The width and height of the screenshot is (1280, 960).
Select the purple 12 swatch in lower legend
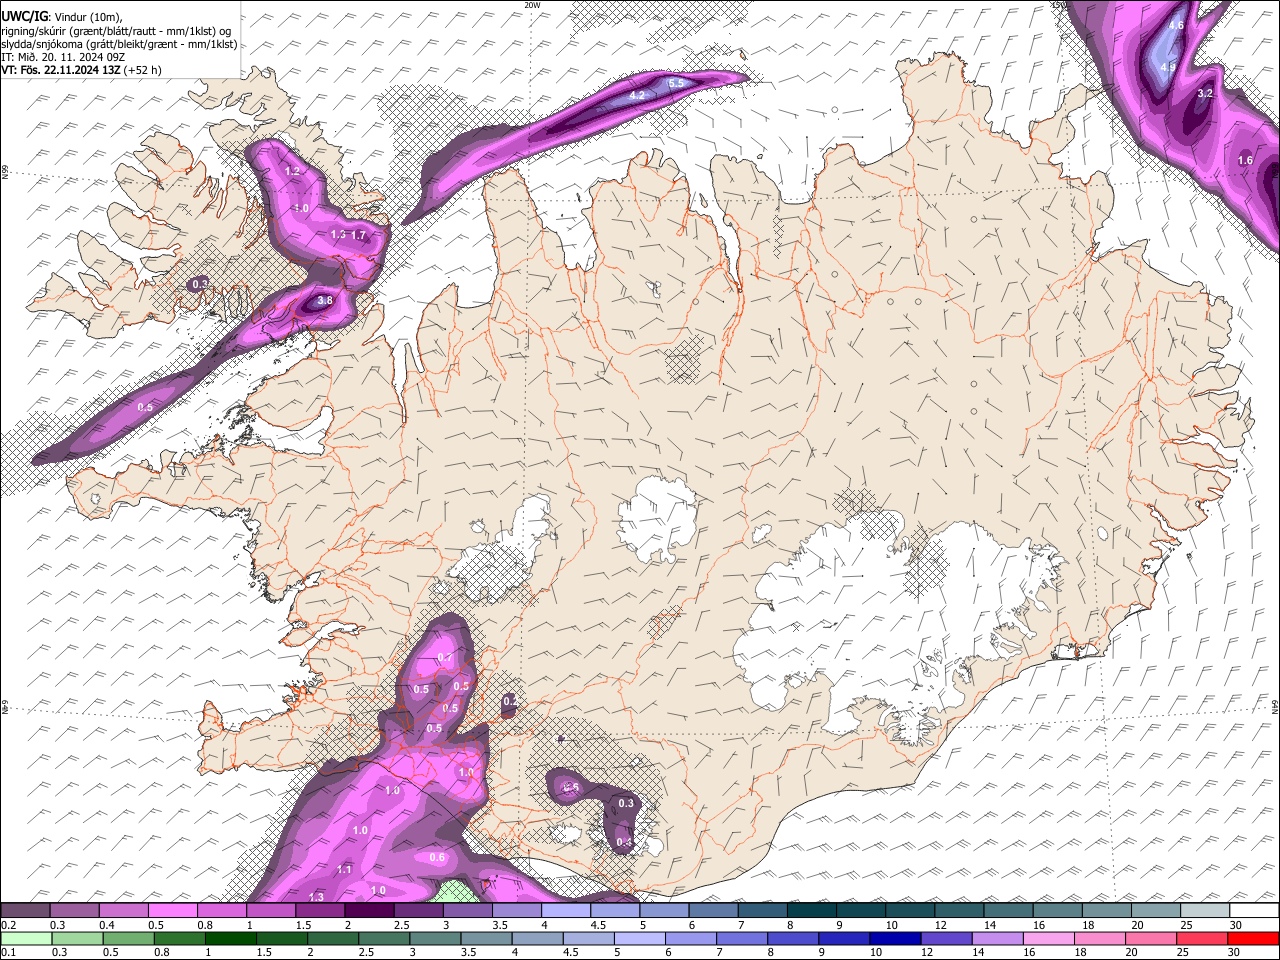(x=945, y=939)
